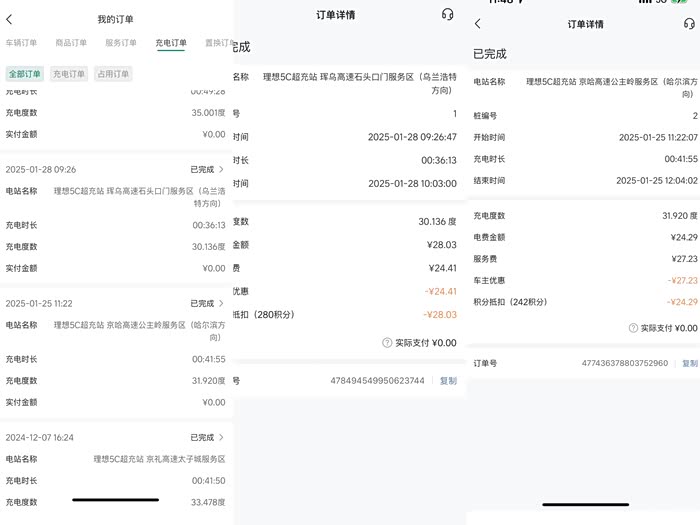Copy order number 477436378803752960
This screenshot has height=525, width=700.
[x=690, y=363]
